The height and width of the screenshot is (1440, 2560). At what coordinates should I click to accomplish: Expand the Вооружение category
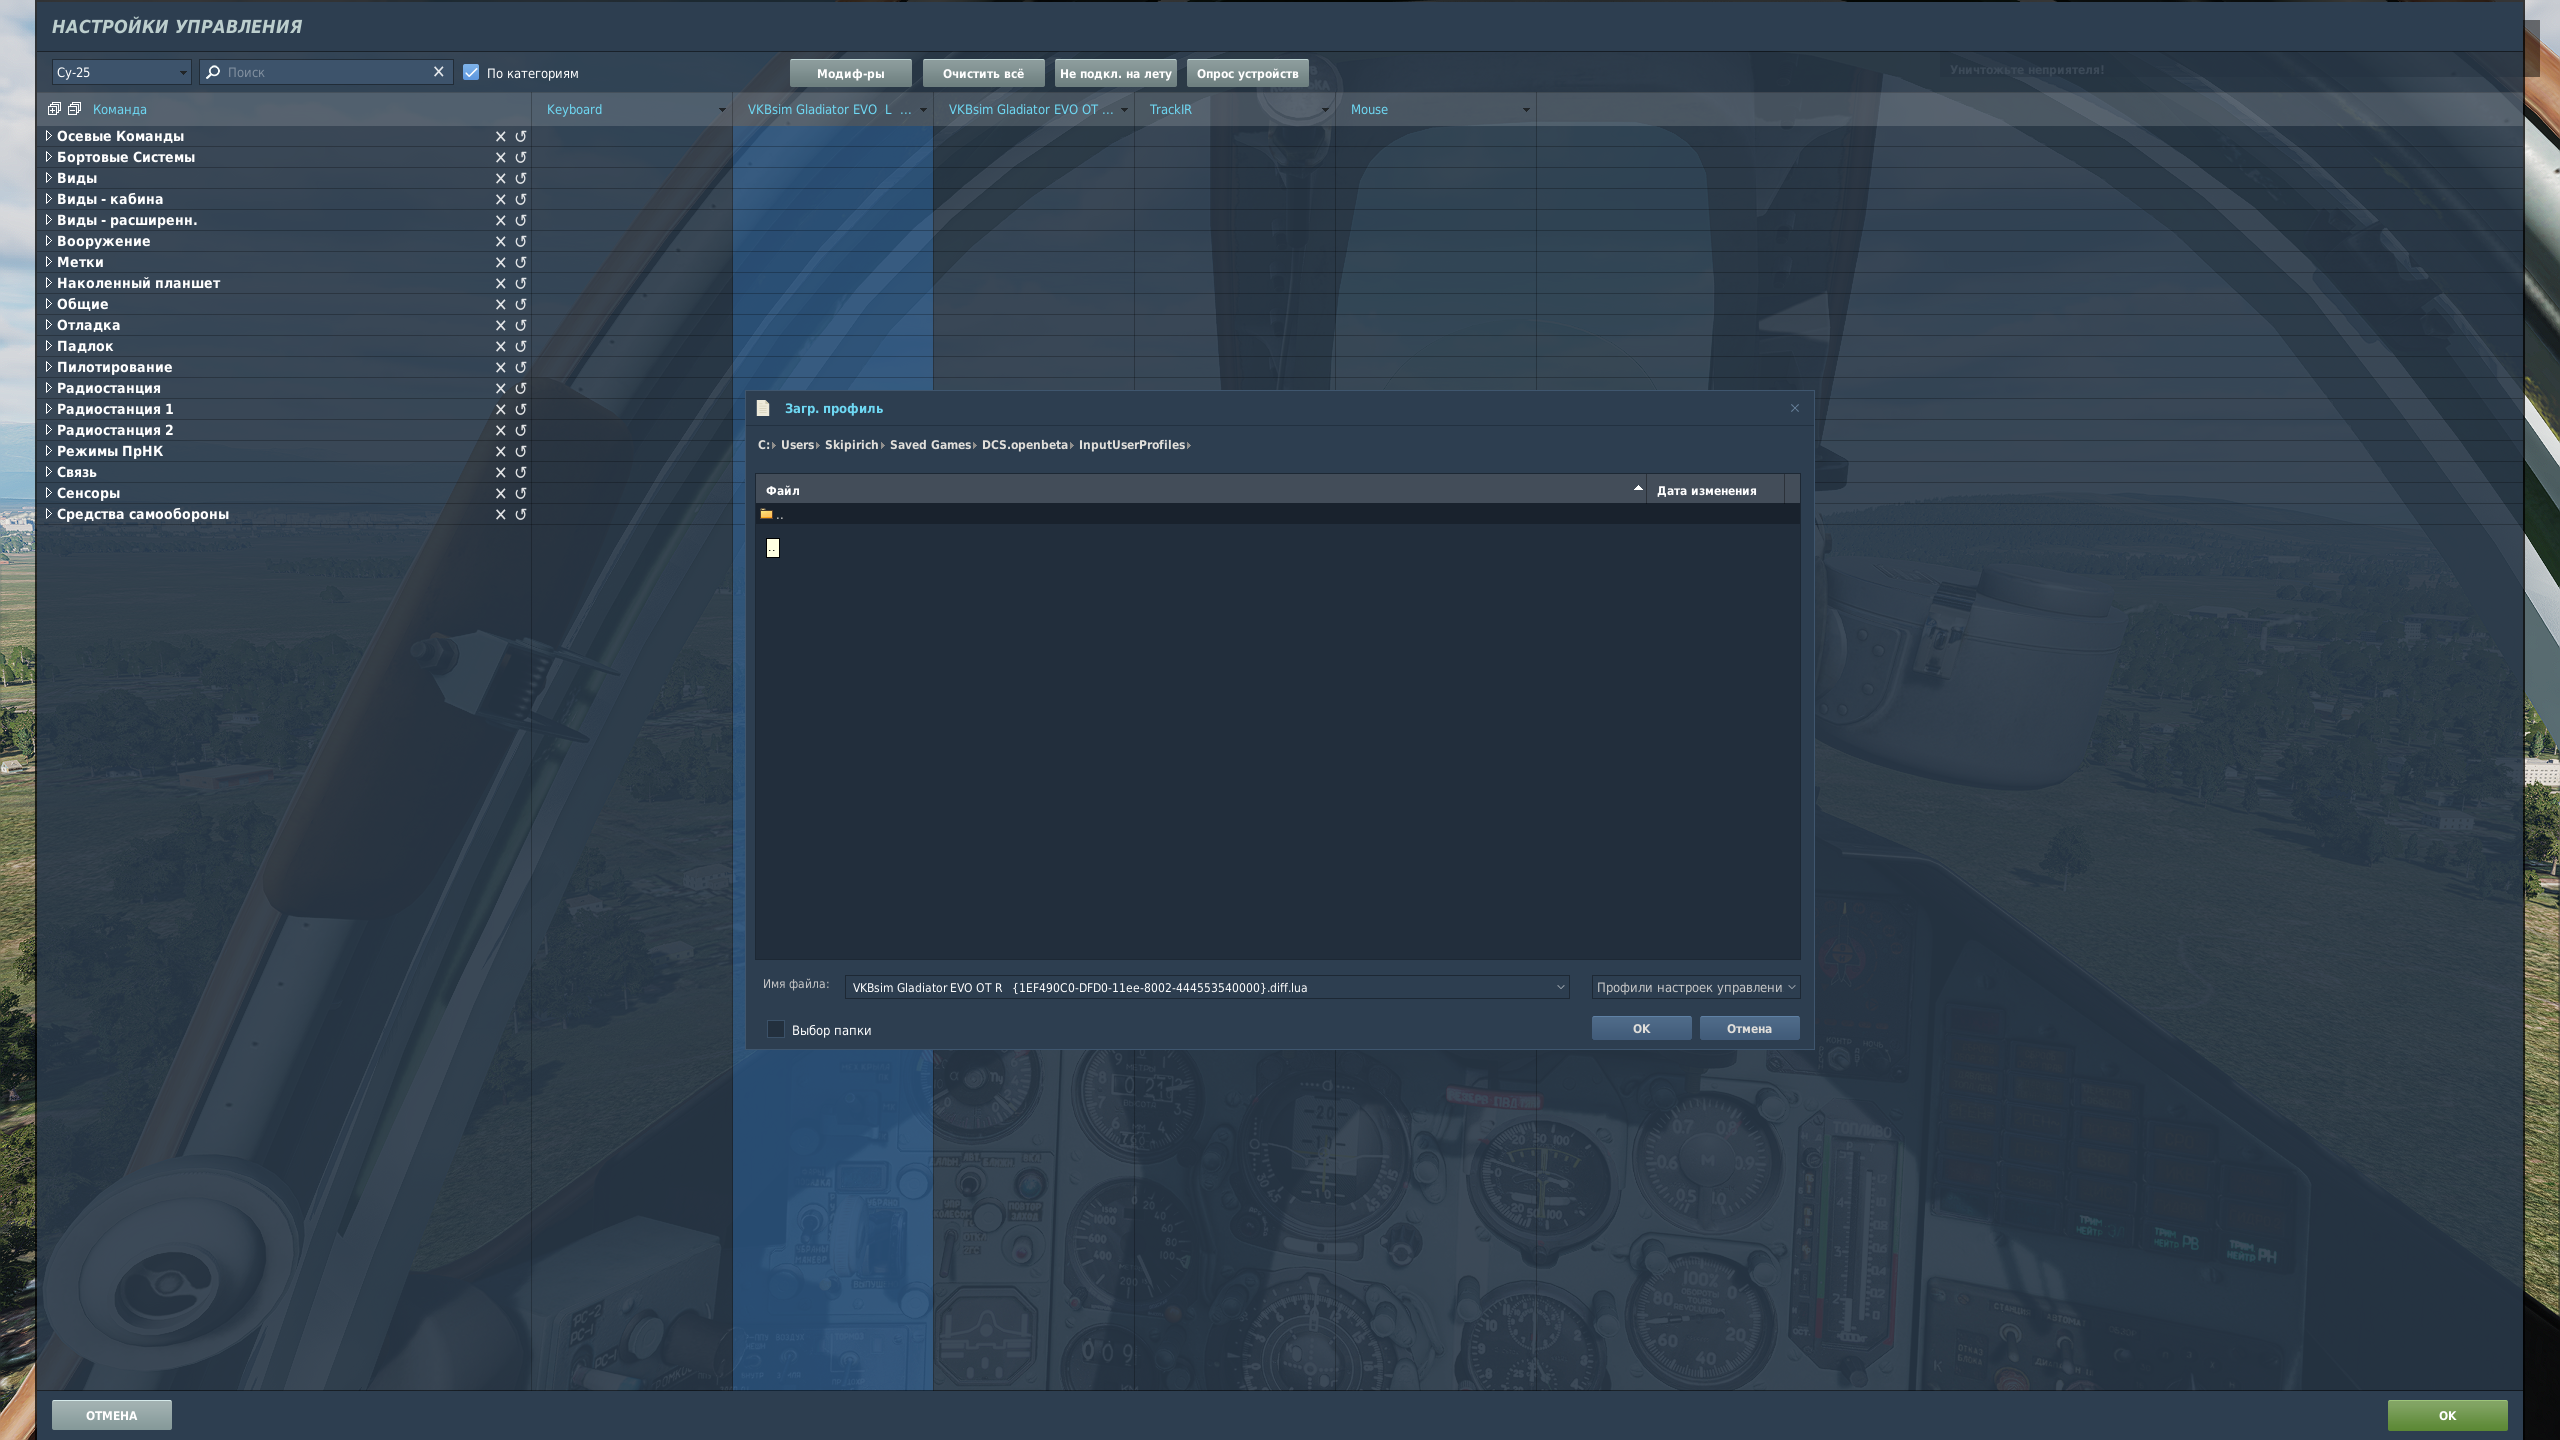click(48, 241)
